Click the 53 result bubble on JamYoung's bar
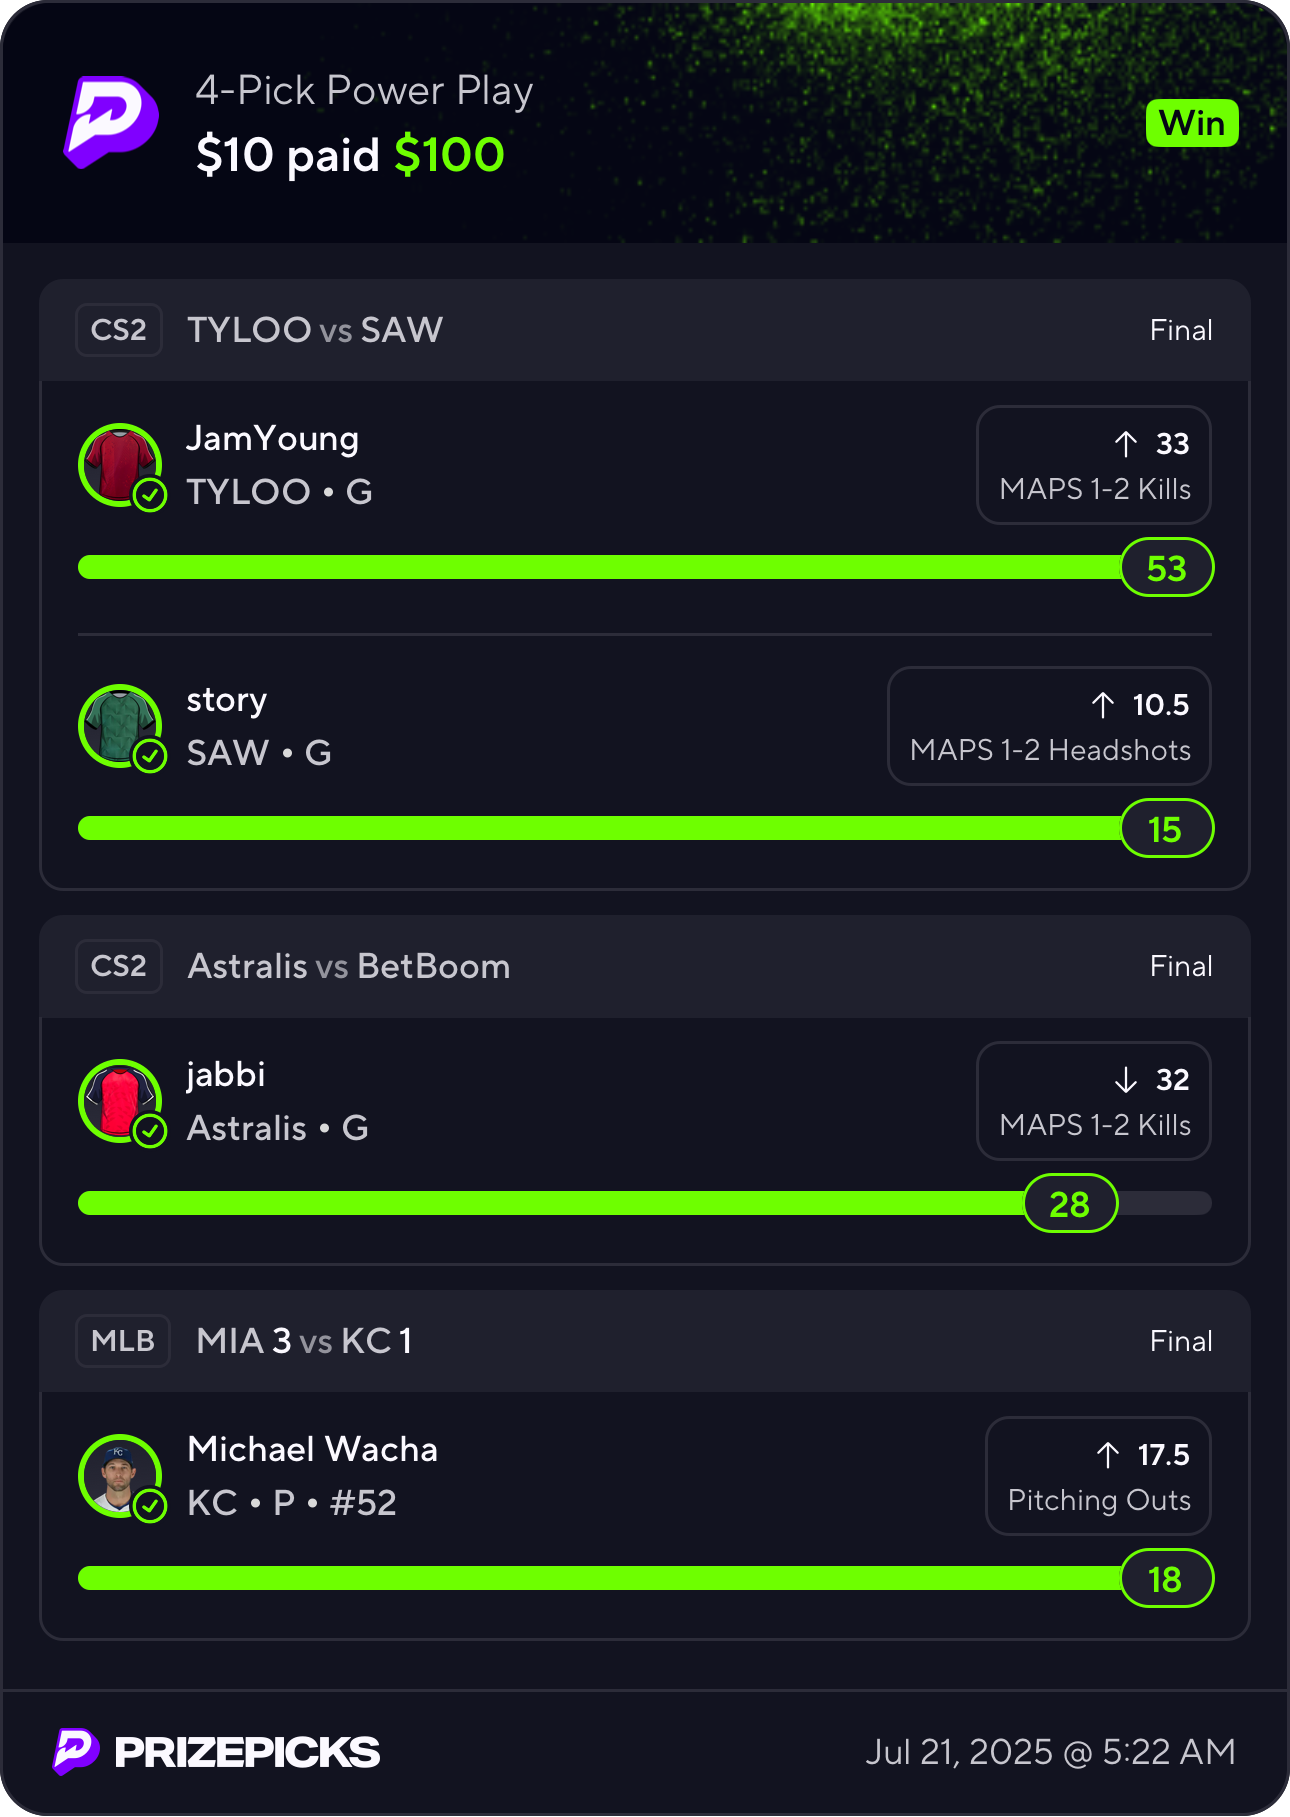Viewport: 1290px width, 1817px height. coord(1167,567)
